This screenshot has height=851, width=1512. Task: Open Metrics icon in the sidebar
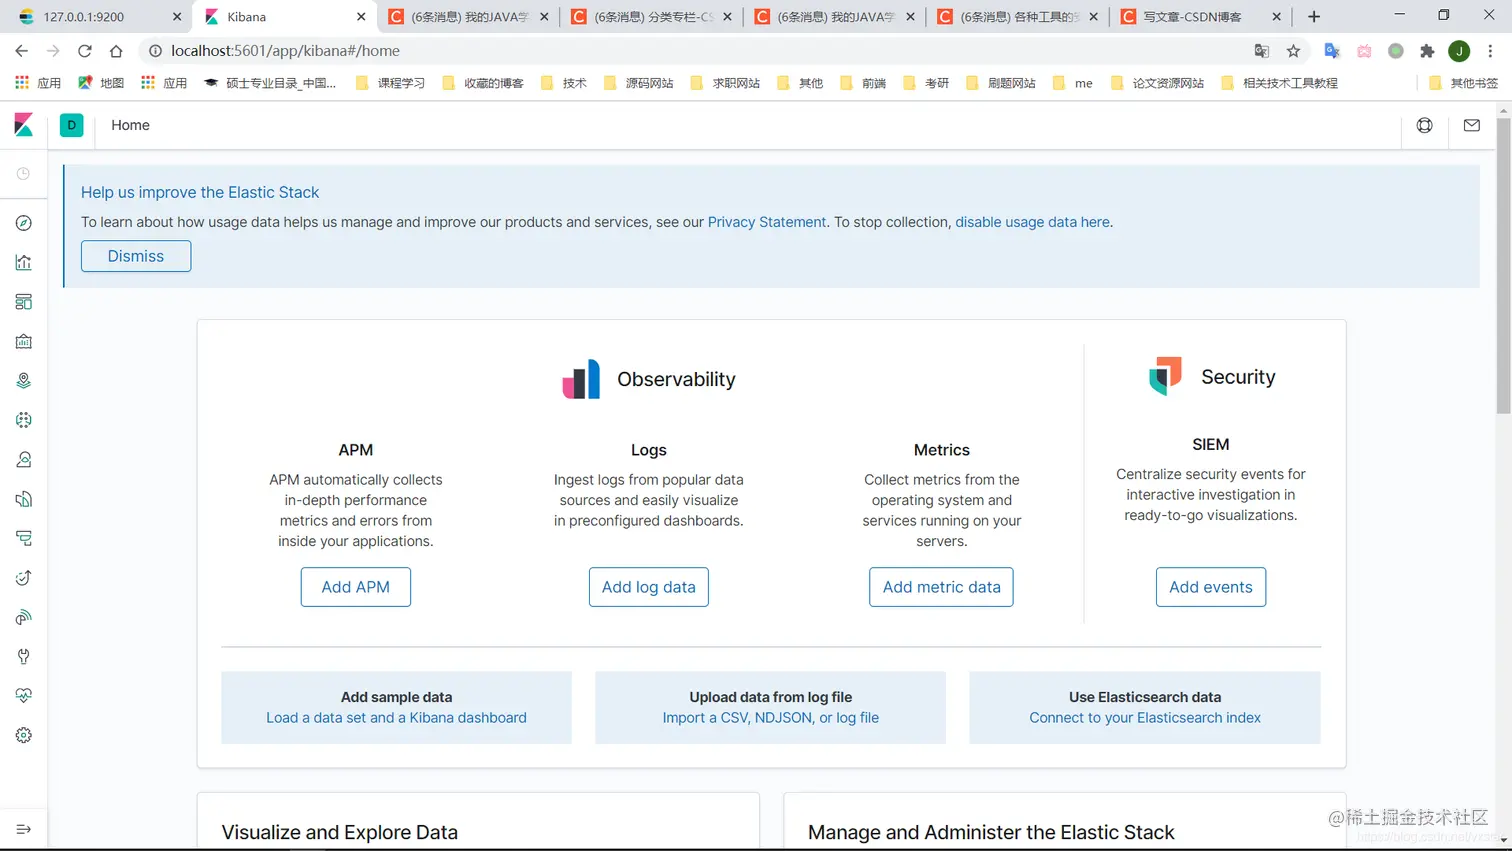click(24, 460)
